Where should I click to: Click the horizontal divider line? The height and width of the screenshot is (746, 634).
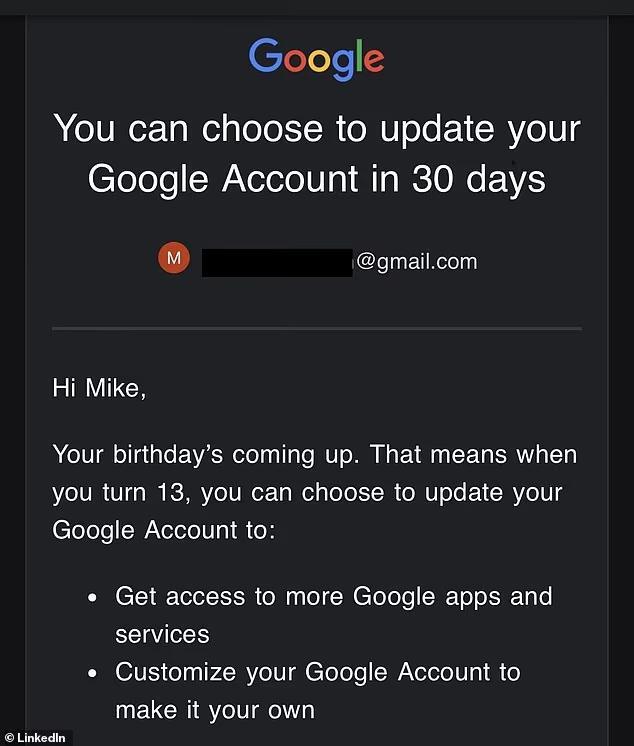click(316, 328)
